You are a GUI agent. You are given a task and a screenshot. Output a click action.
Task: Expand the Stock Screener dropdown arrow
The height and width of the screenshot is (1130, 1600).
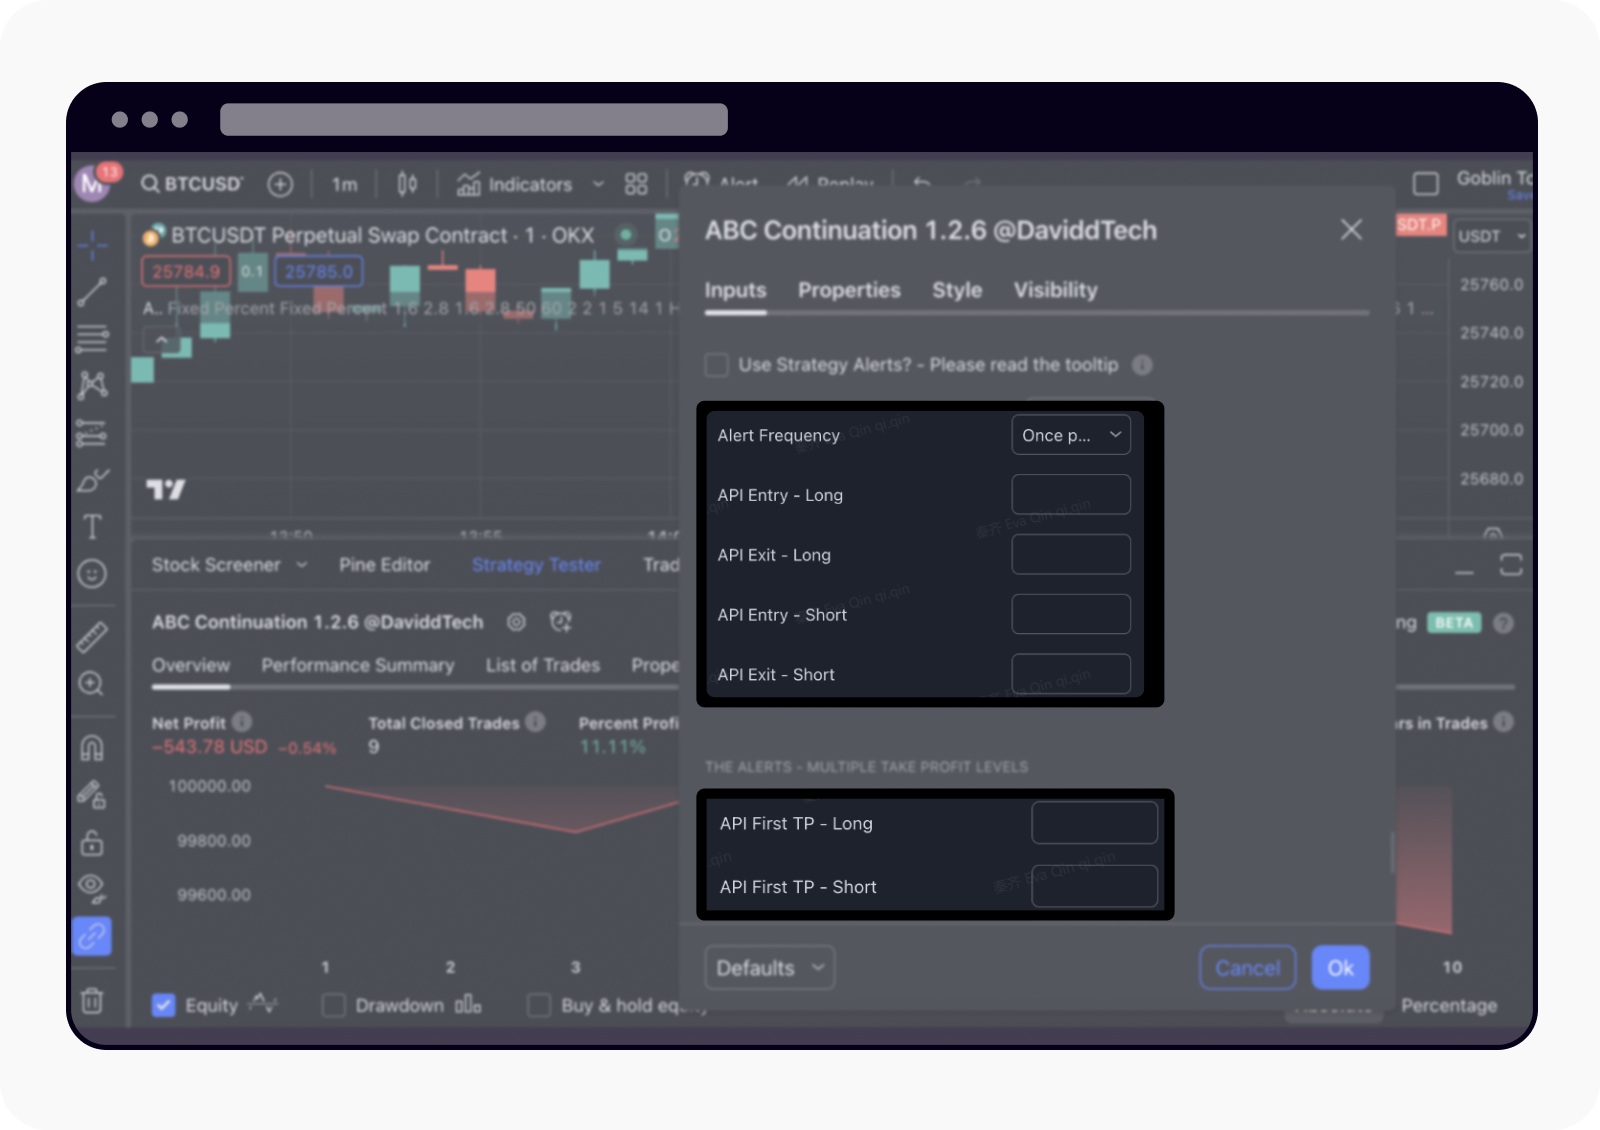click(x=302, y=565)
